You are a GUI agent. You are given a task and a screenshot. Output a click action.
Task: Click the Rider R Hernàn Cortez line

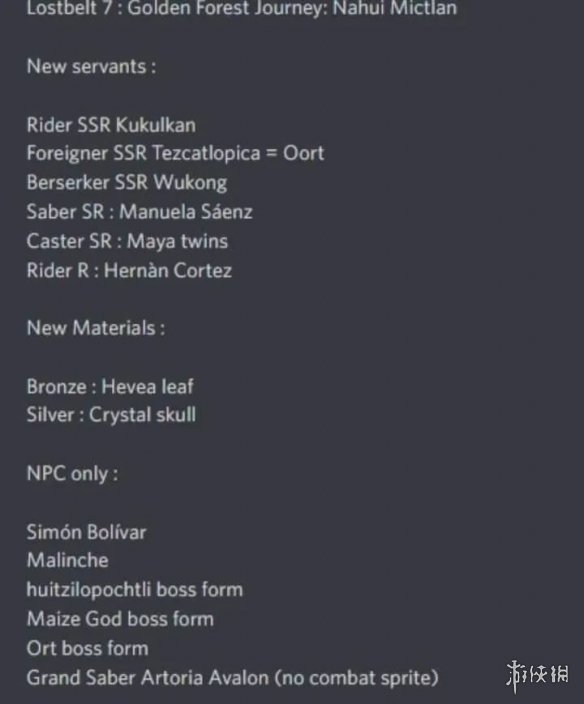point(129,270)
